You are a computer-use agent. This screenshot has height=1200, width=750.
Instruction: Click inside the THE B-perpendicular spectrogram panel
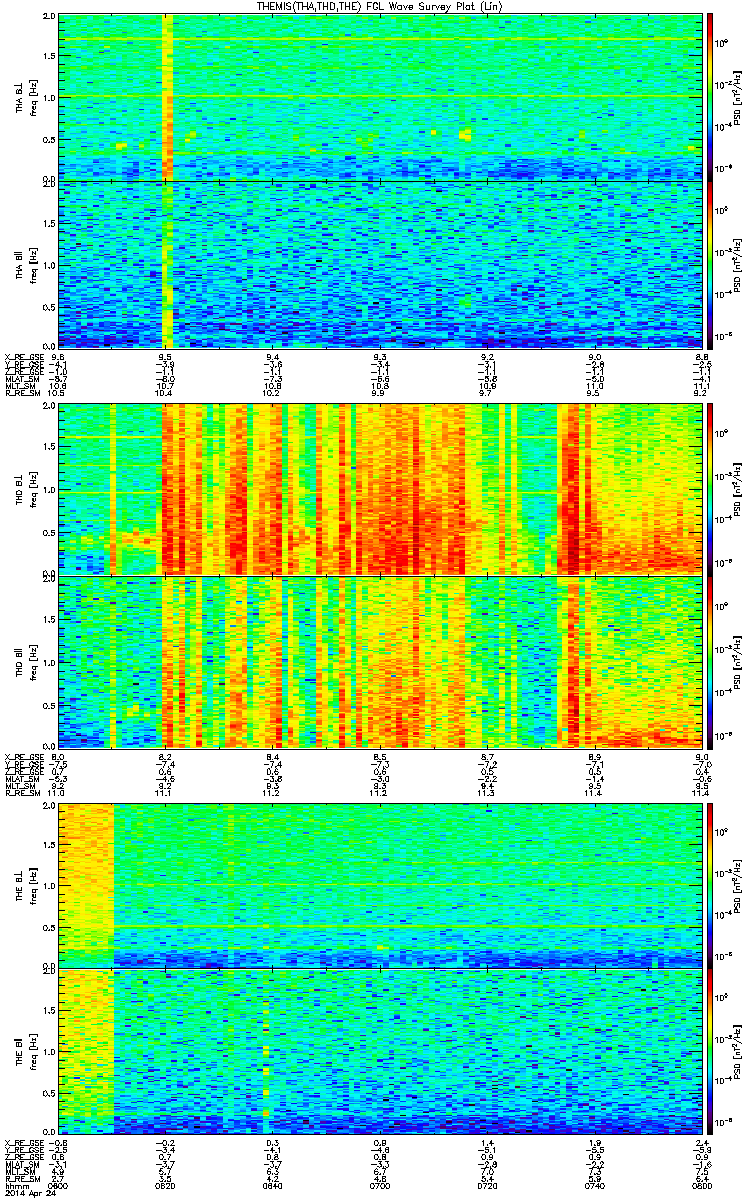380,884
